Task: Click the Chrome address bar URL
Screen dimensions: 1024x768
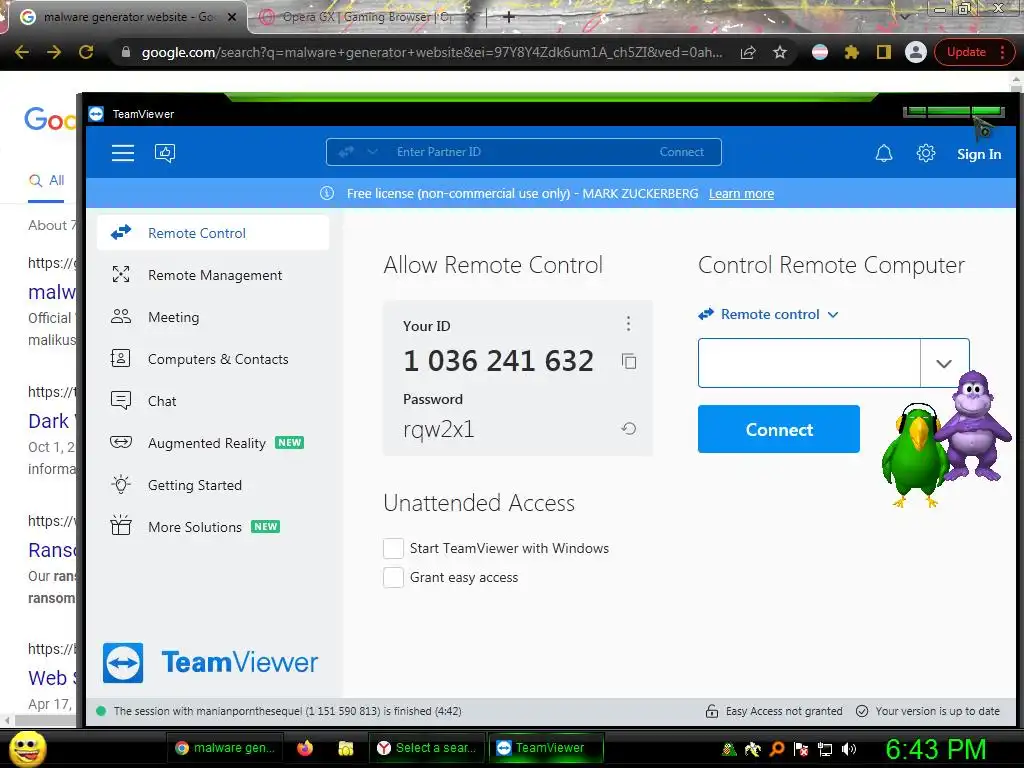Action: (x=431, y=52)
